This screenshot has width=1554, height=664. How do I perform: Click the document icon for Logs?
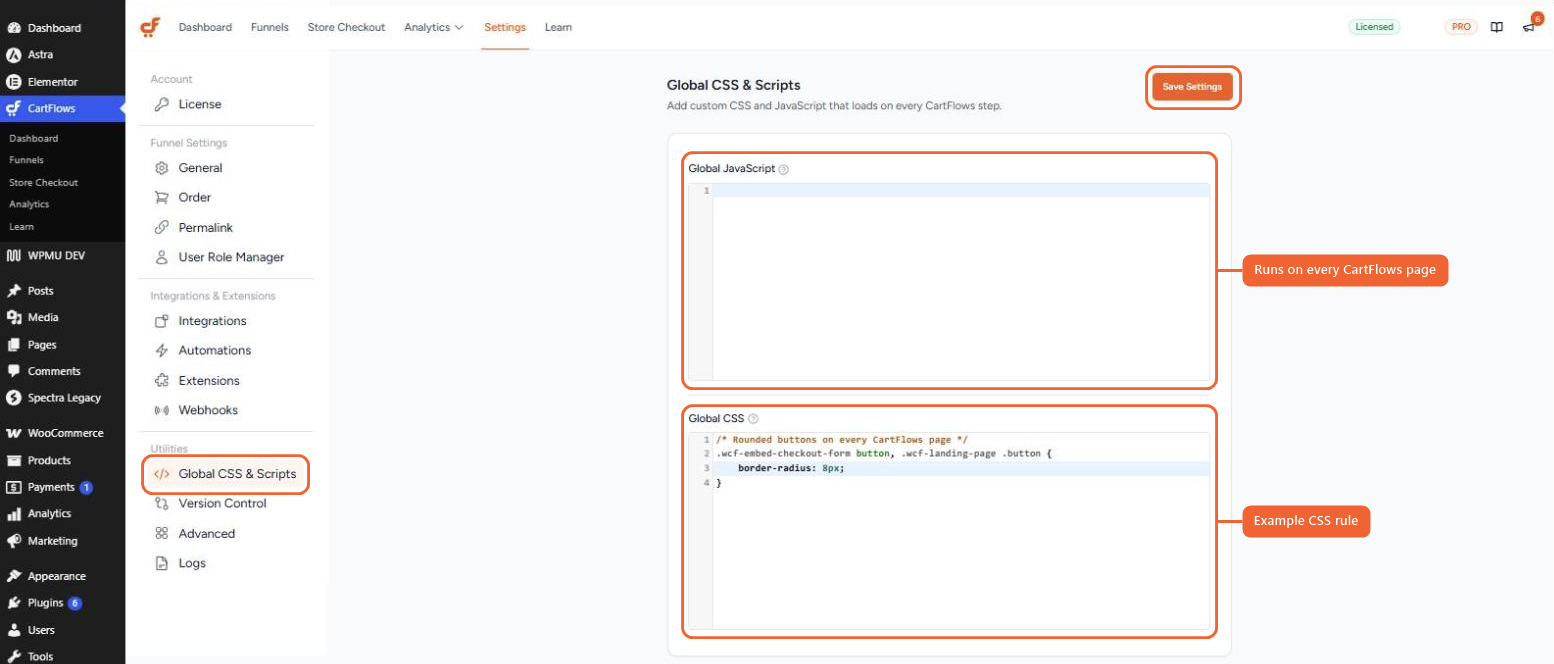(x=161, y=563)
